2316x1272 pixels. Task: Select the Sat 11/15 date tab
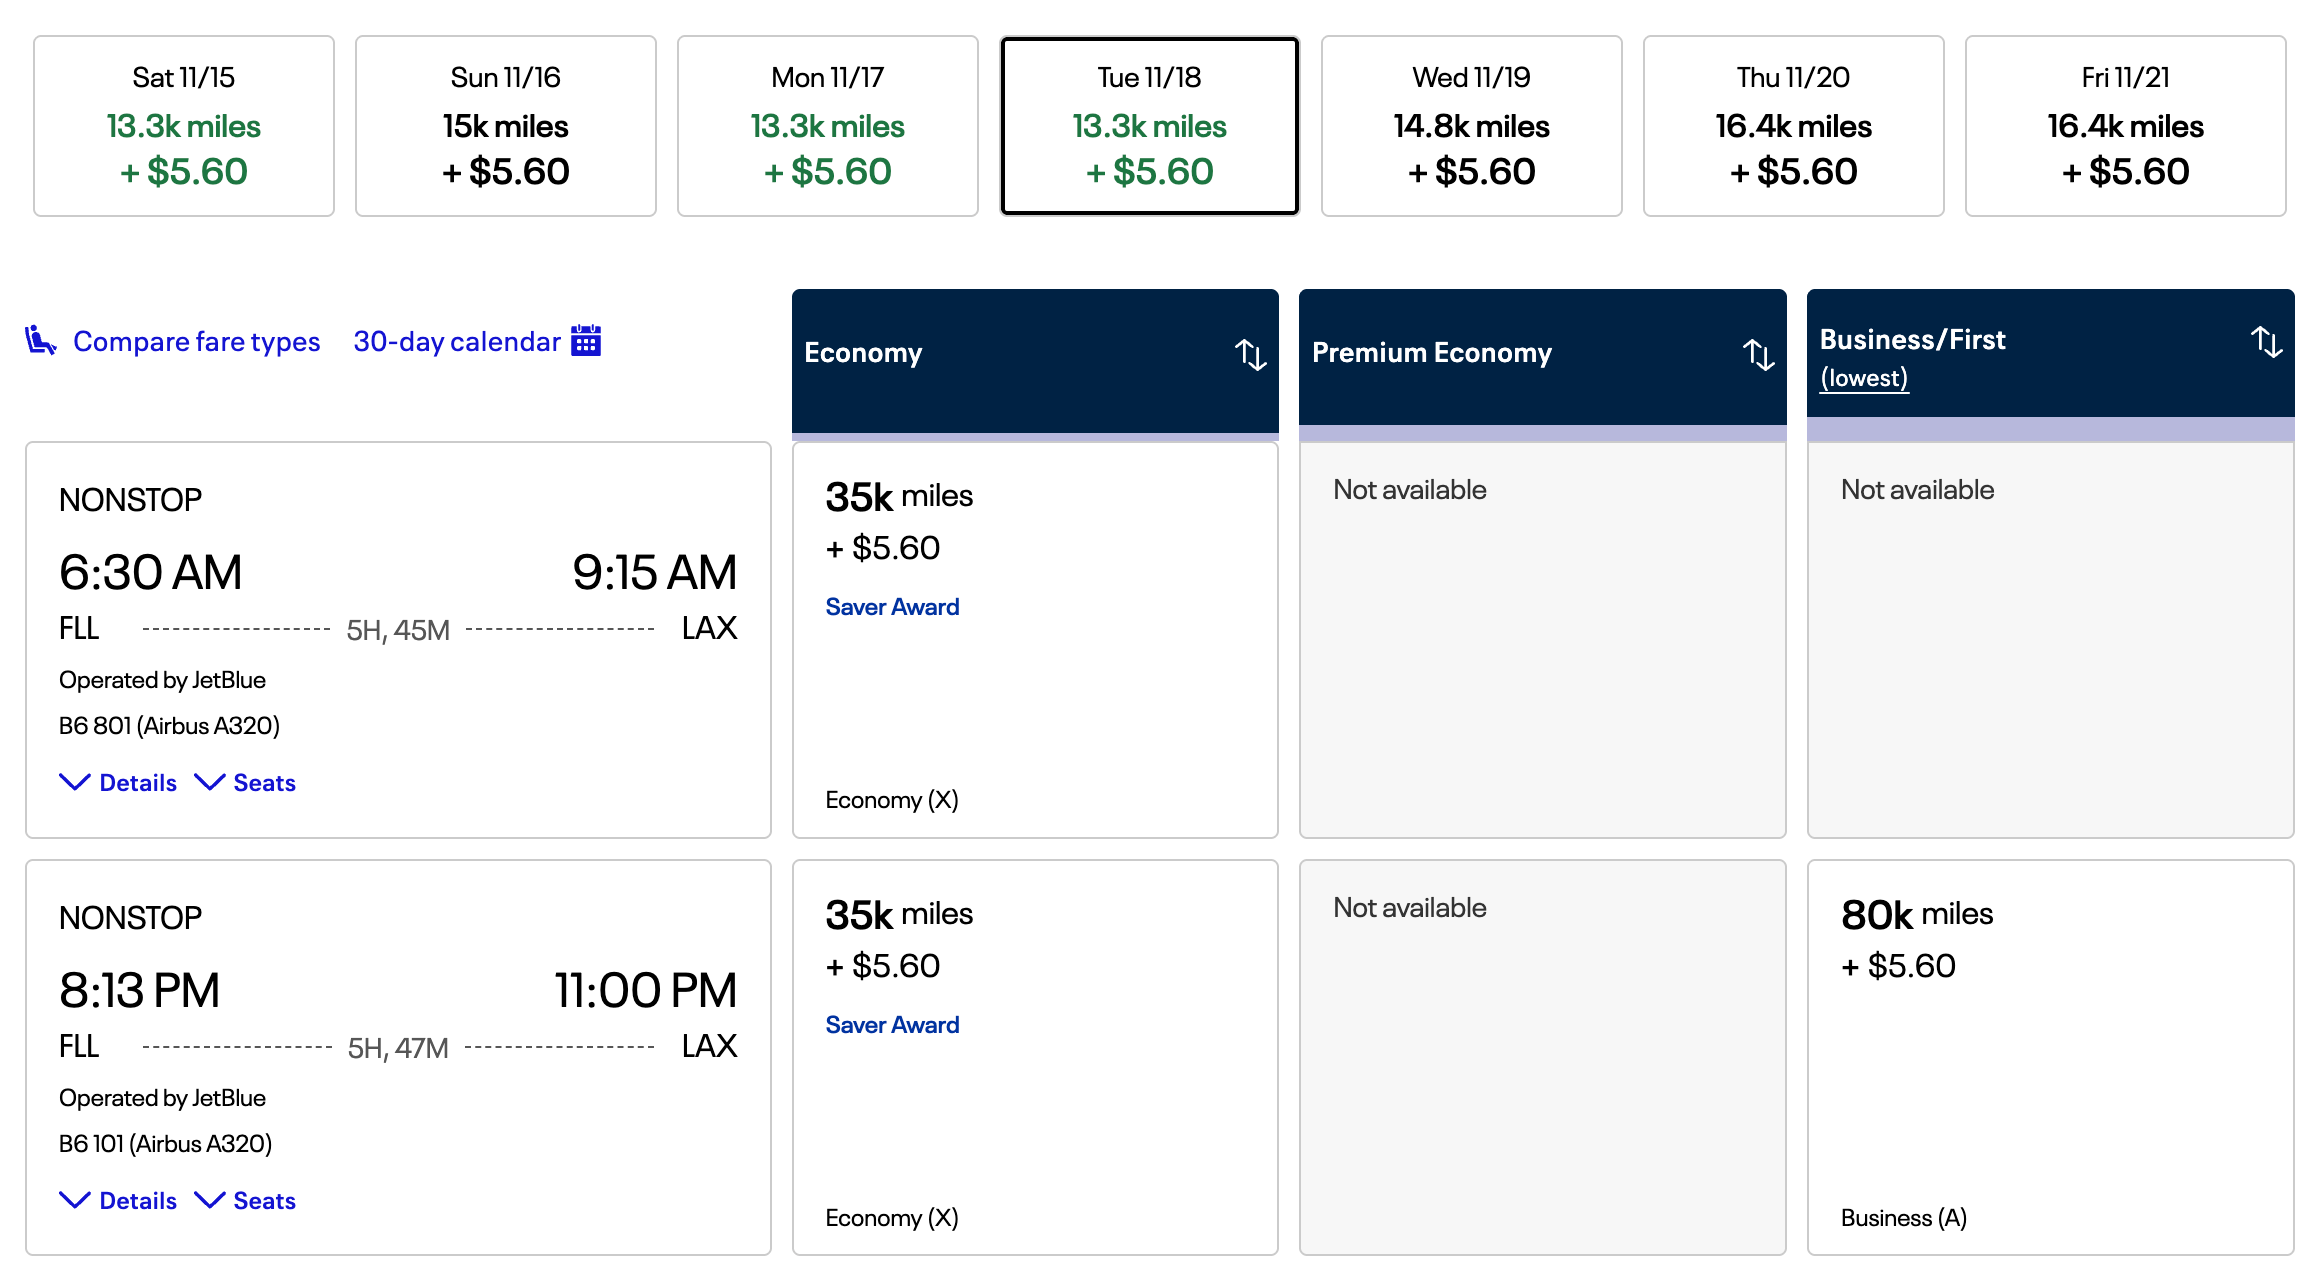tap(184, 126)
